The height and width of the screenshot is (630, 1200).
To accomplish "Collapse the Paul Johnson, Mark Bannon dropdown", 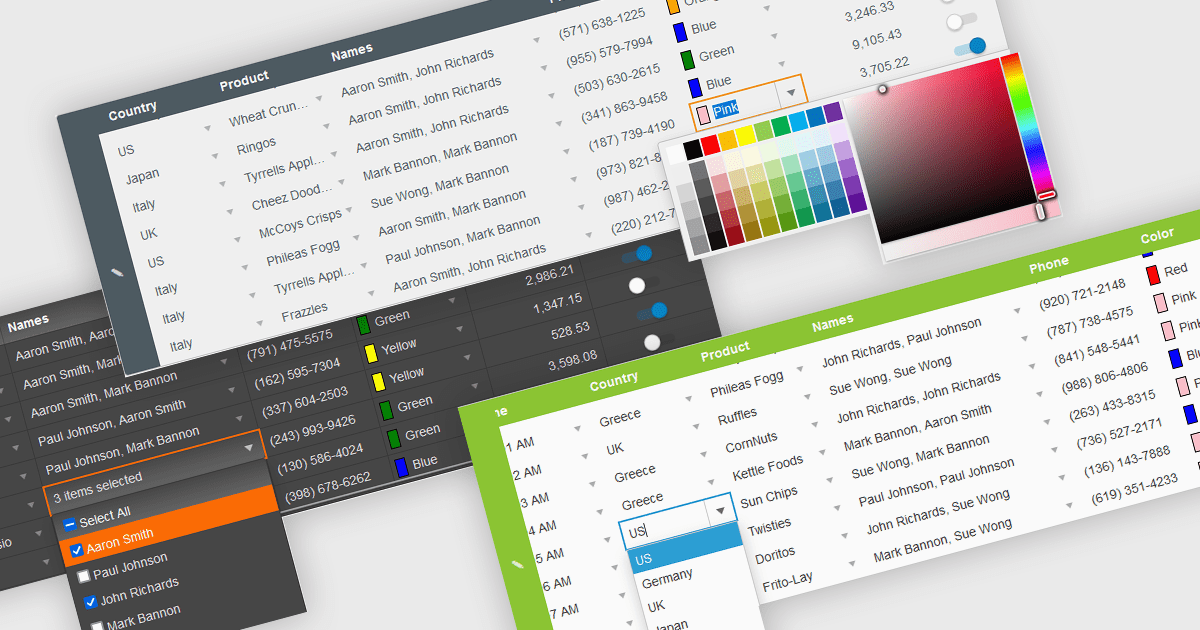I will click(x=247, y=450).
